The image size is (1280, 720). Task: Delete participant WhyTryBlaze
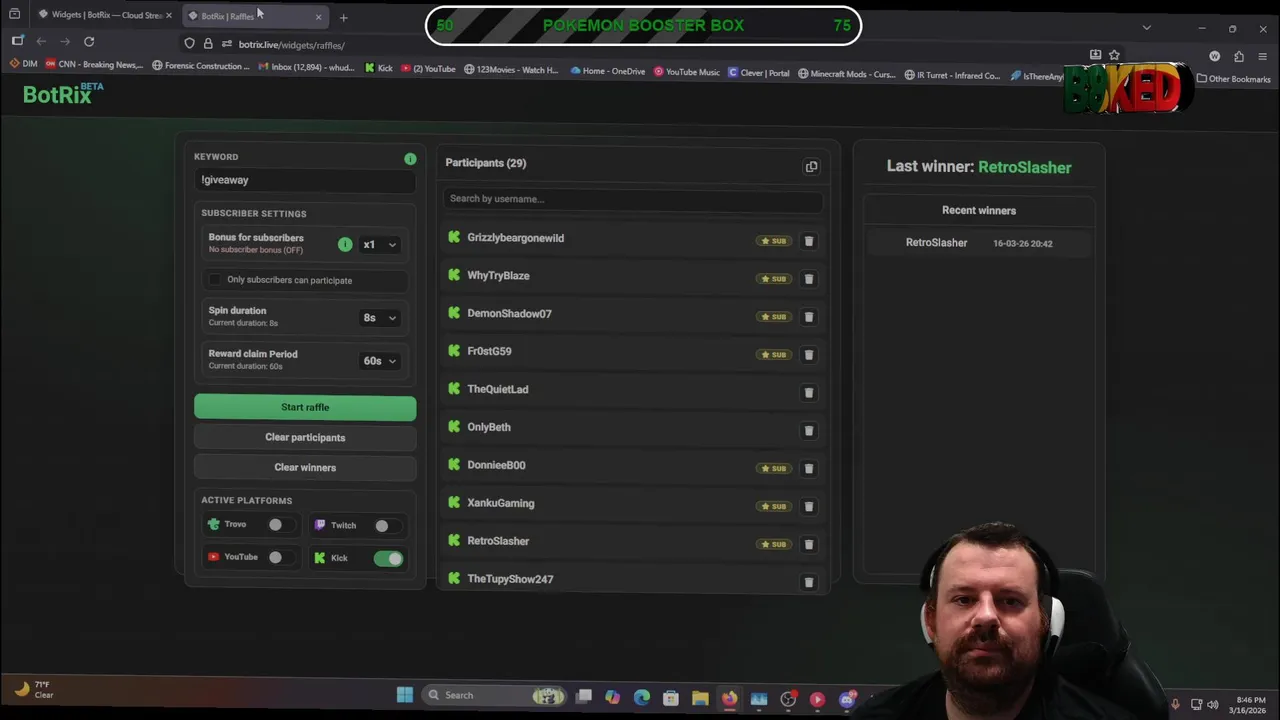pyautogui.click(x=809, y=279)
